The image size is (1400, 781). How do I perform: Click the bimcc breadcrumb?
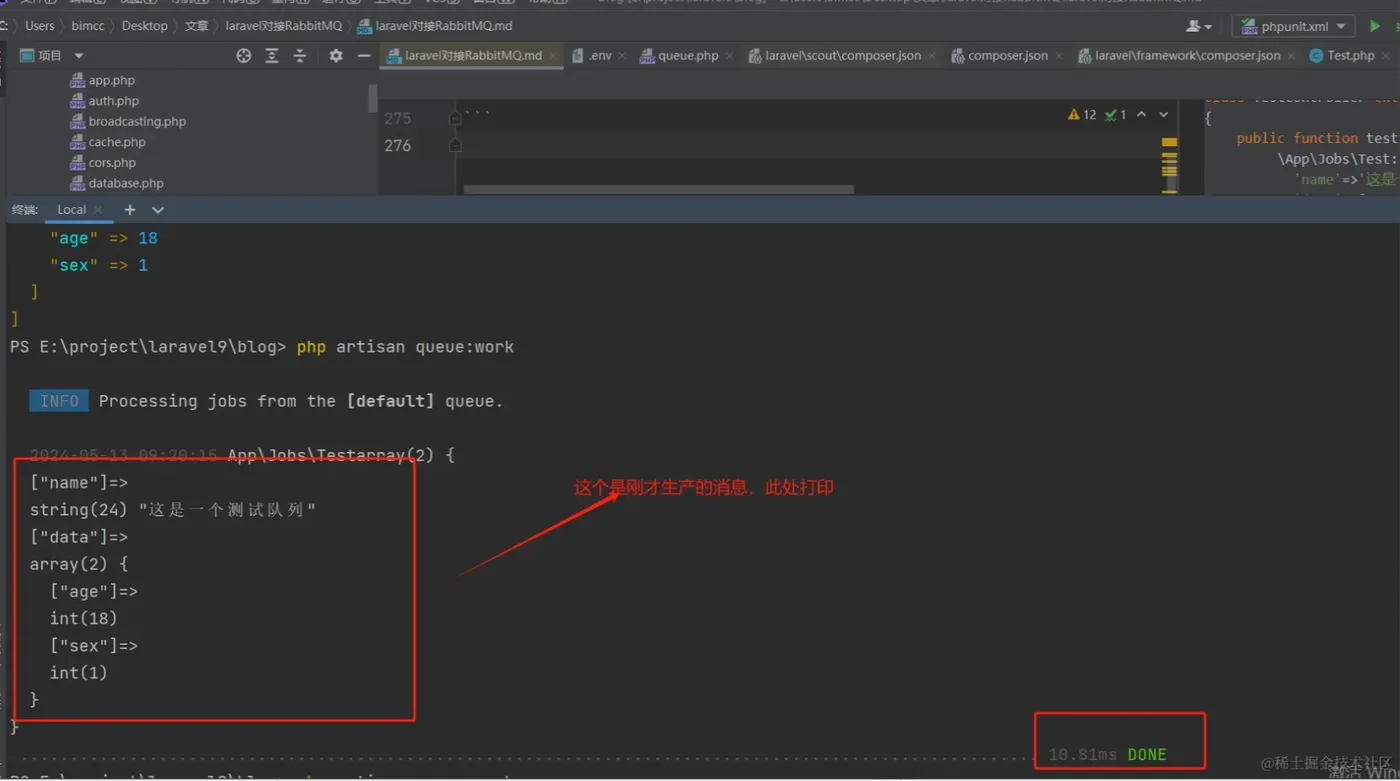(x=88, y=26)
